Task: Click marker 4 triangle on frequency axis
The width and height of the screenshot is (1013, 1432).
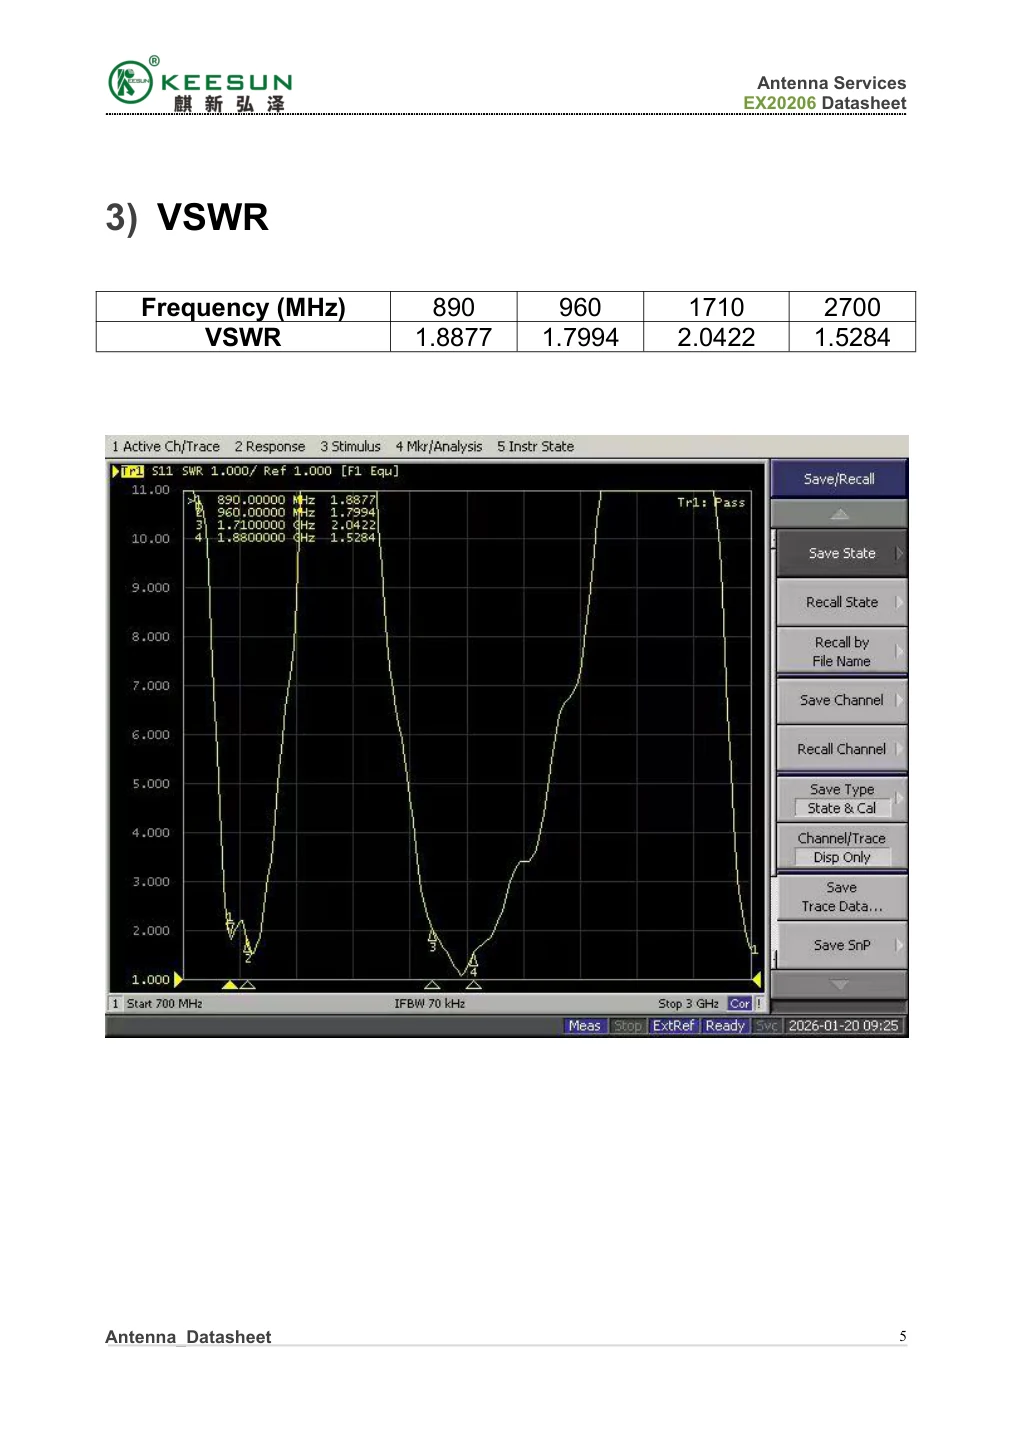Action: [474, 985]
